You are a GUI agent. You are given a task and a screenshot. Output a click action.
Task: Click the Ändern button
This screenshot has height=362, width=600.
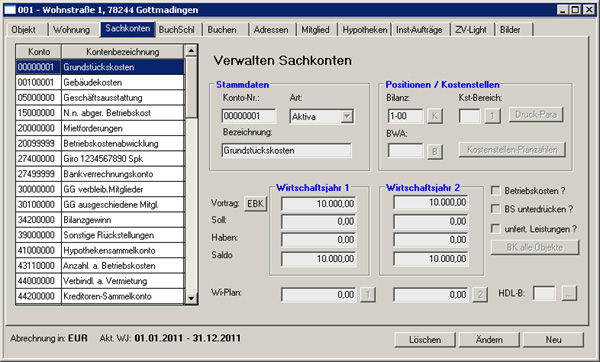coord(489,340)
